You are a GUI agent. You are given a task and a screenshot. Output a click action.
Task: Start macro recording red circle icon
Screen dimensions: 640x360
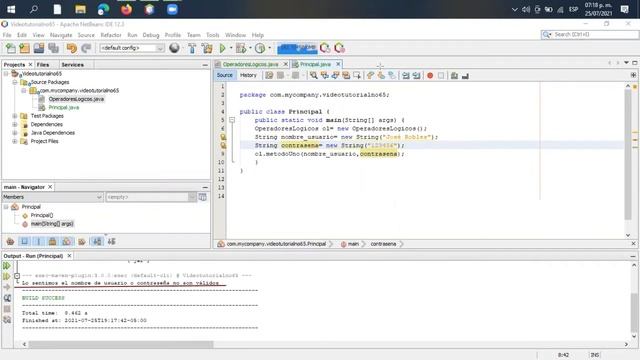pos(430,76)
